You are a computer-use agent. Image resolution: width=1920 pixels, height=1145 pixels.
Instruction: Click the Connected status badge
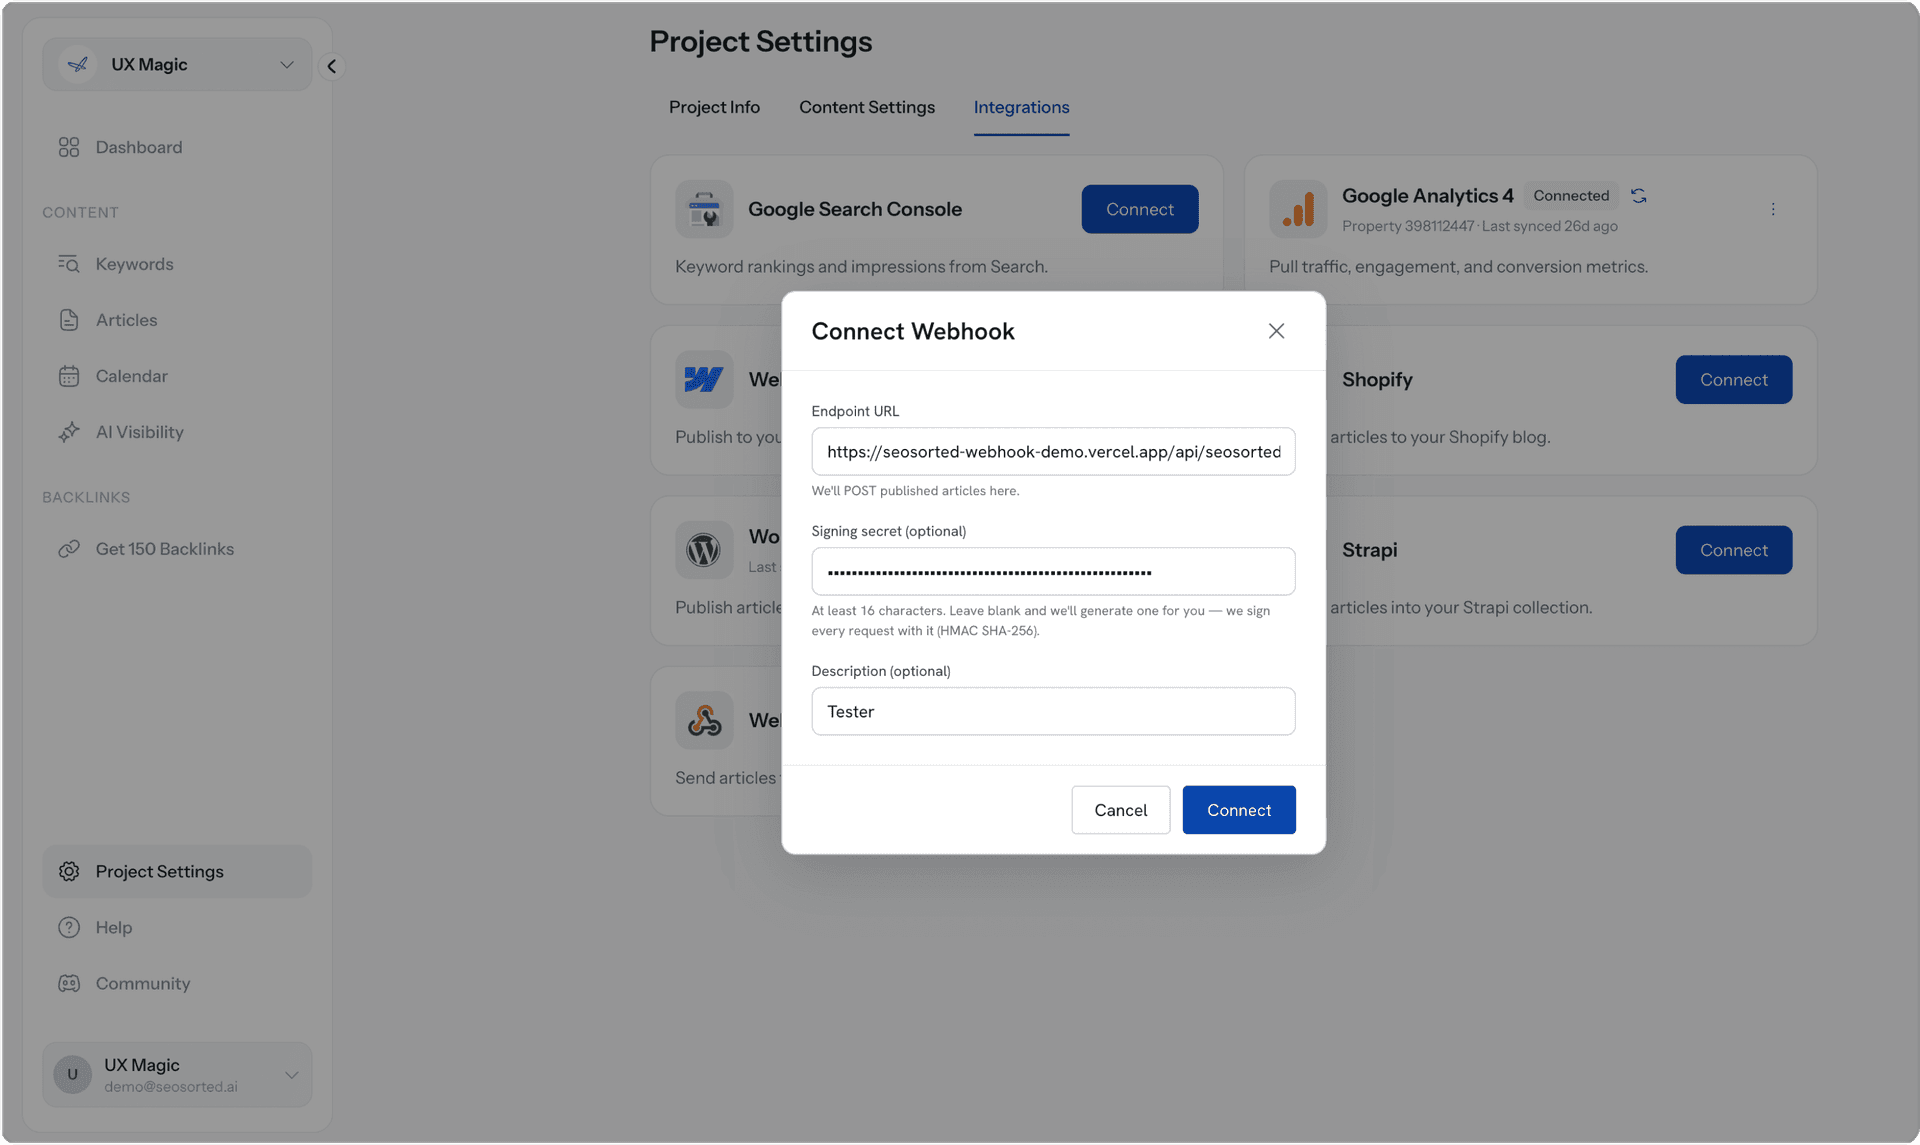[1571, 196]
